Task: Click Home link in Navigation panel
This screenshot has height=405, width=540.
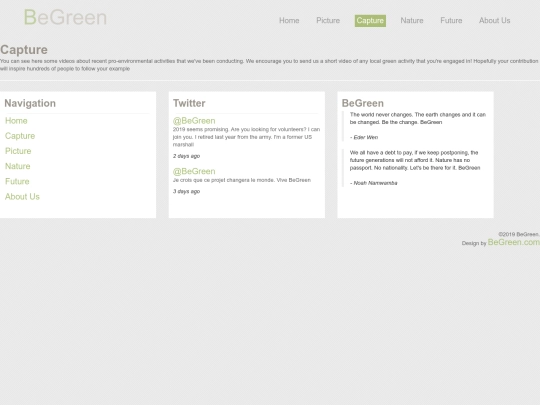Action: point(16,121)
